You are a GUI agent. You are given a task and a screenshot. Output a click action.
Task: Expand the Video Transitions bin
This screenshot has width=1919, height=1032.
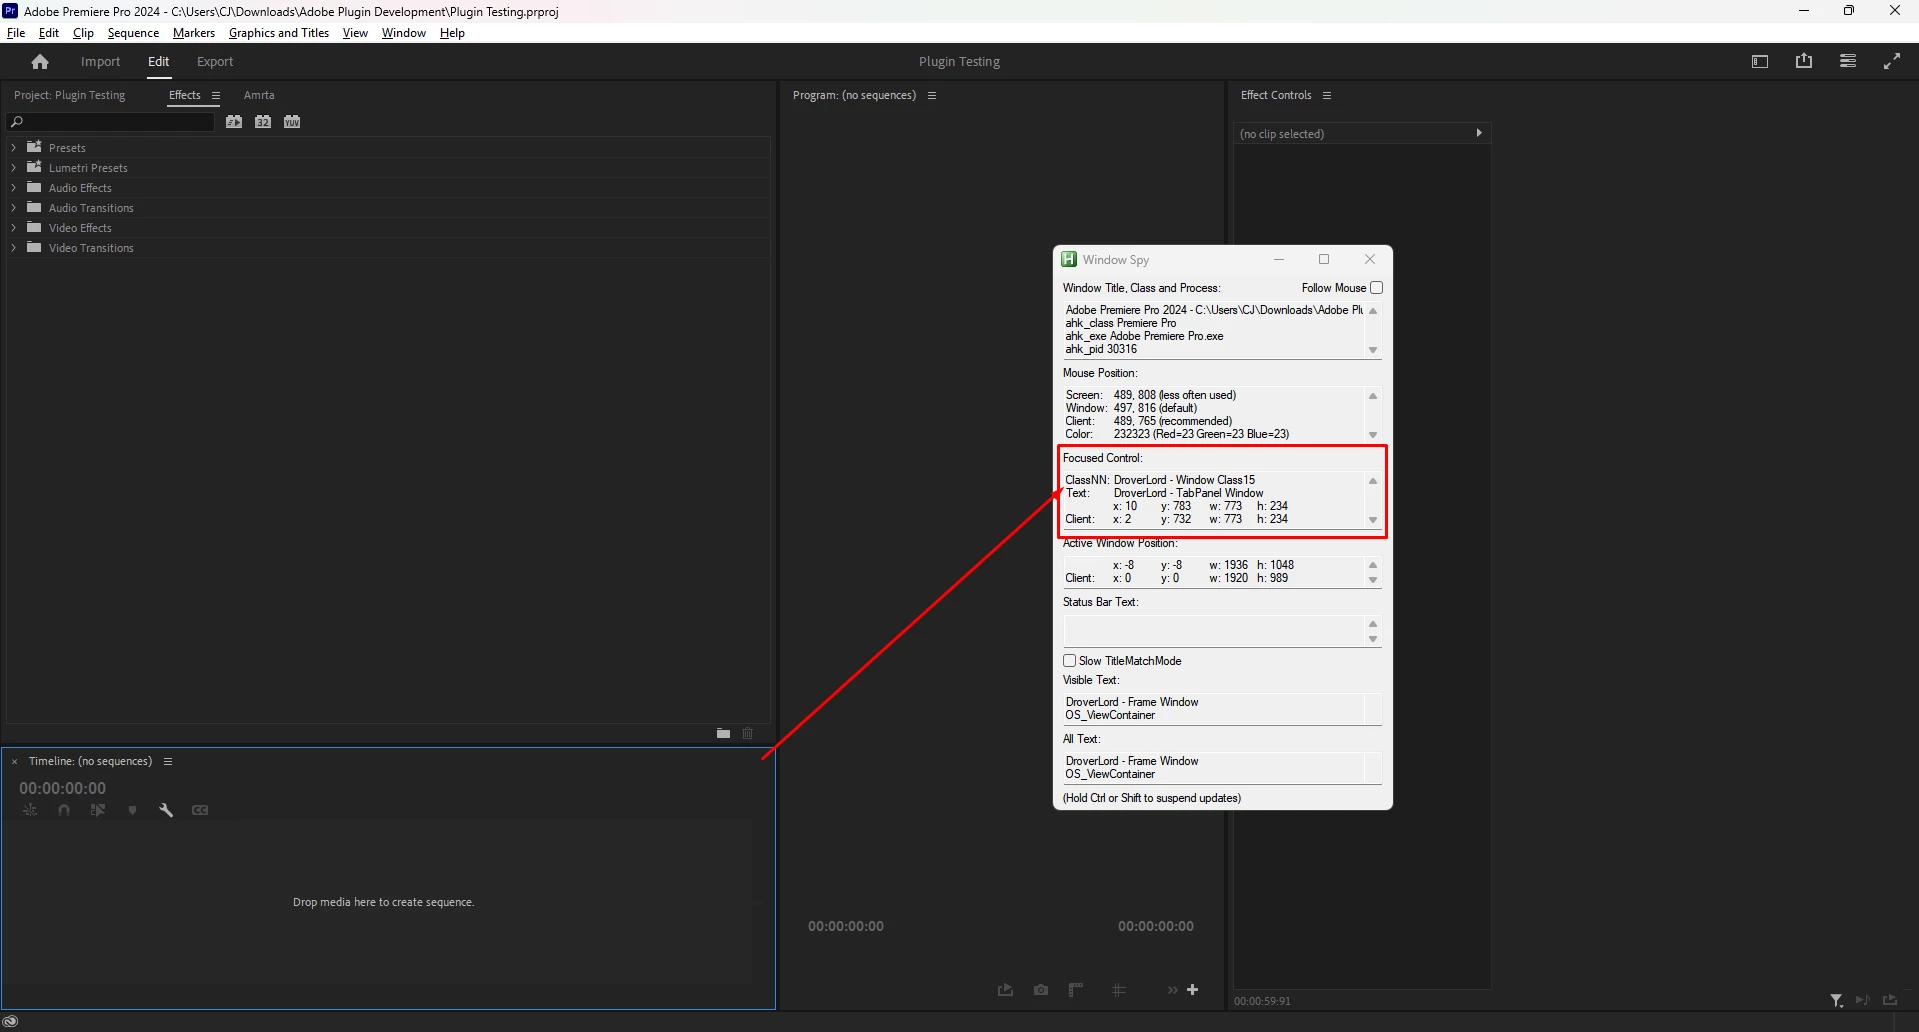point(14,247)
